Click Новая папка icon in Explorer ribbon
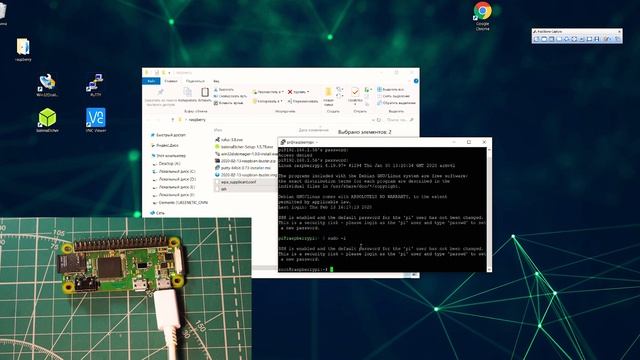This screenshot has height=360, width=640. pos(328,92)
